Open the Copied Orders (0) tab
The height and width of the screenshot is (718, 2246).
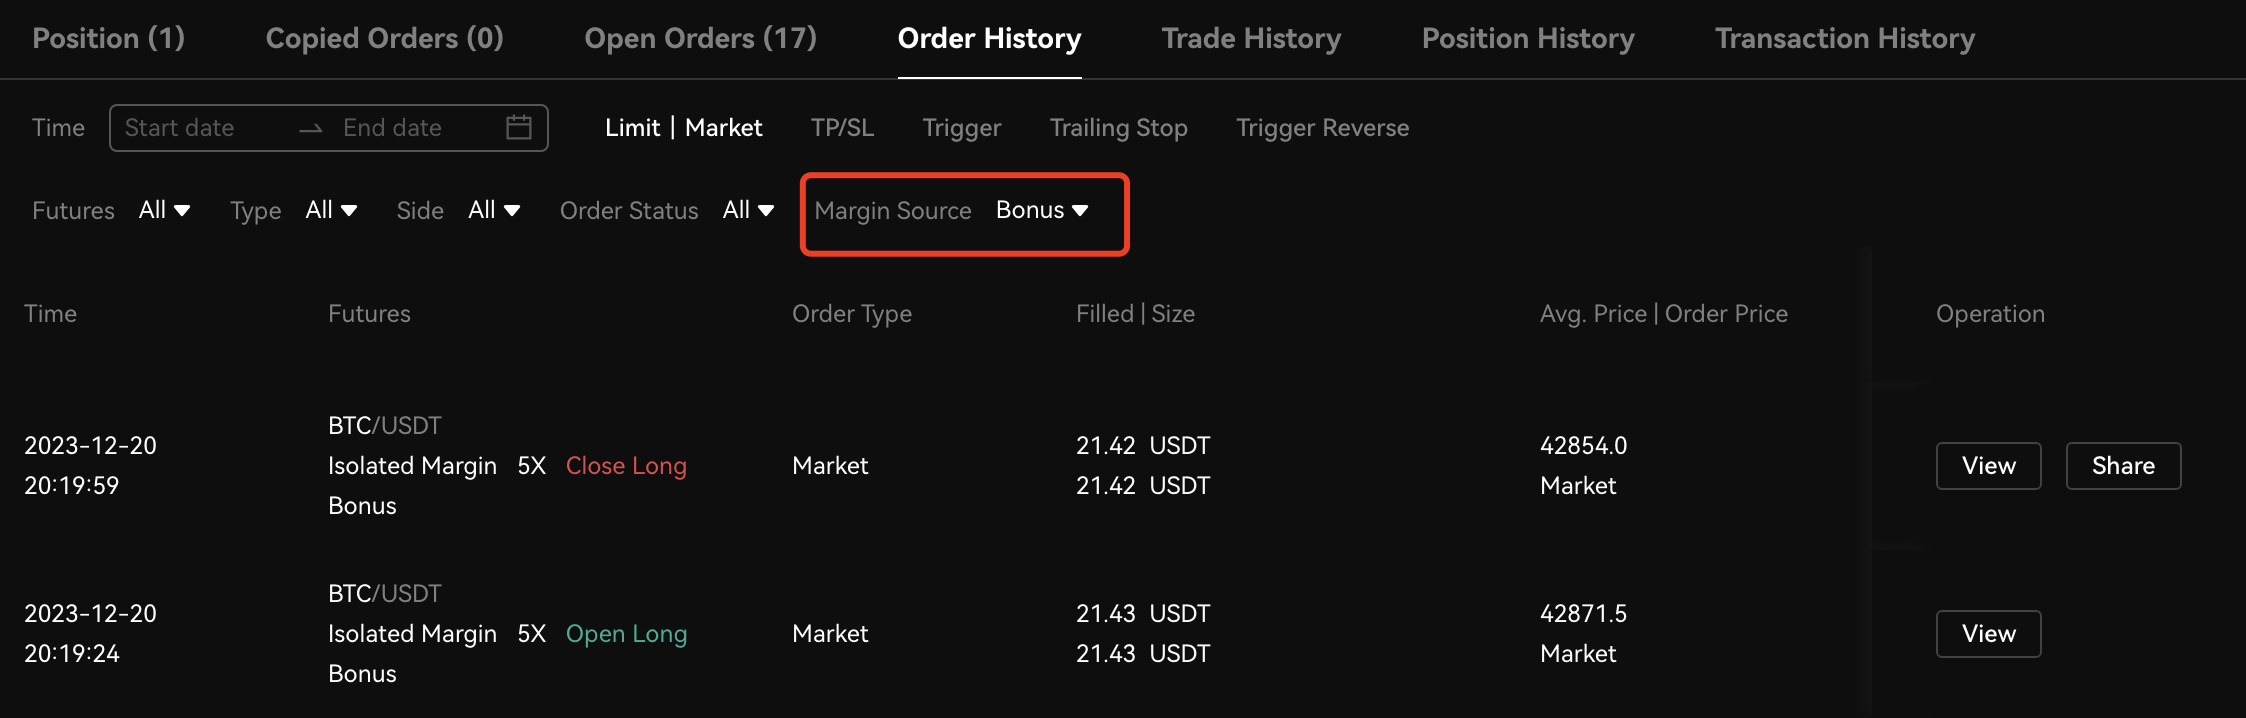[x=384, y=39]
